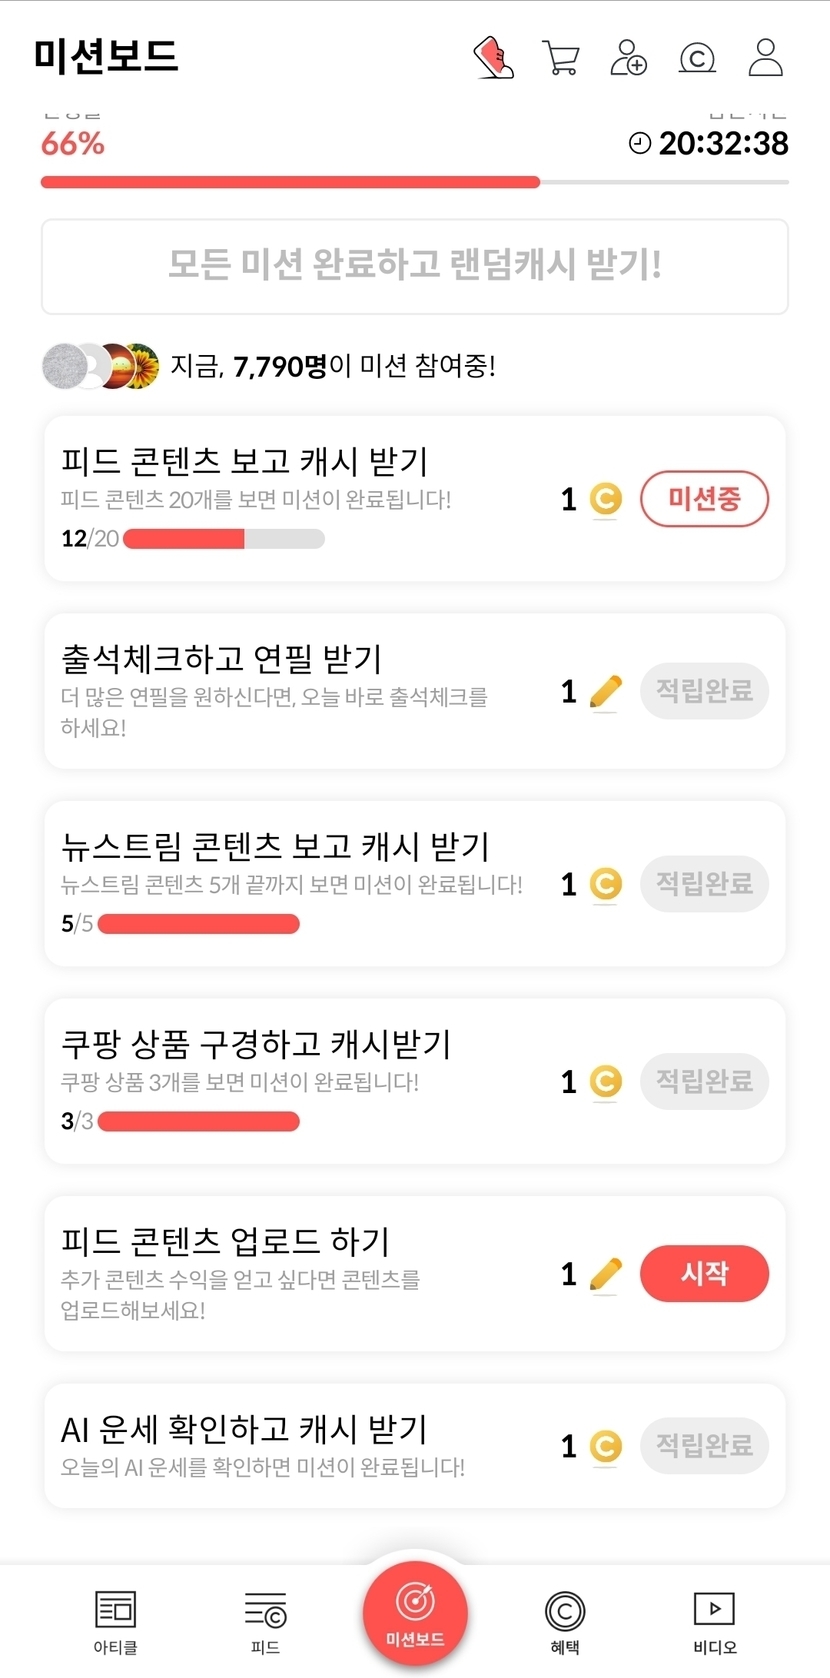
Task: Tap 모든 미션 완료하고 랜덤캐시 받기 button
Action: [415, 266]
